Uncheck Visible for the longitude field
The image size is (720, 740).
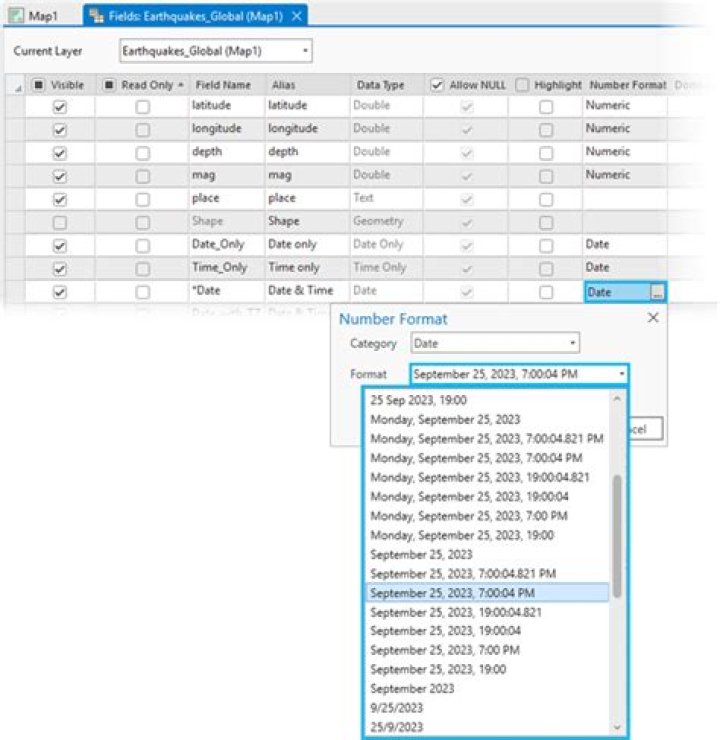tap(59, 130)
